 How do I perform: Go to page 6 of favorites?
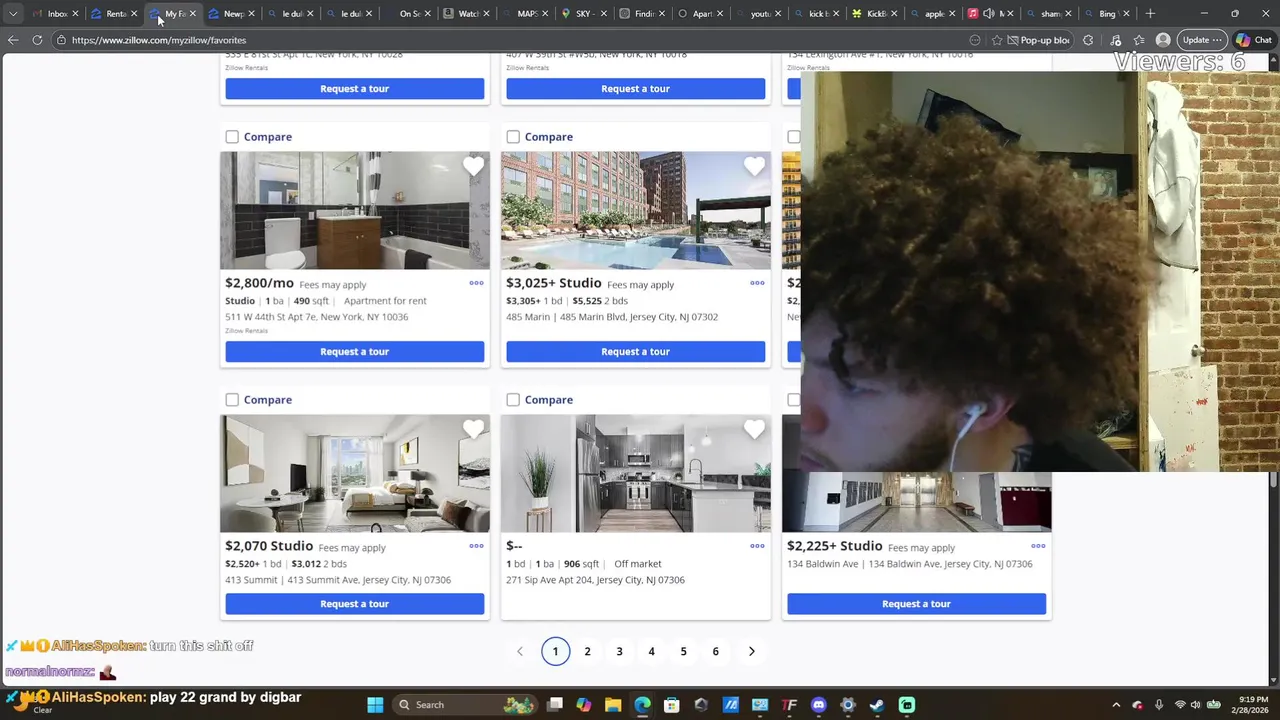(x=715, y=651)
